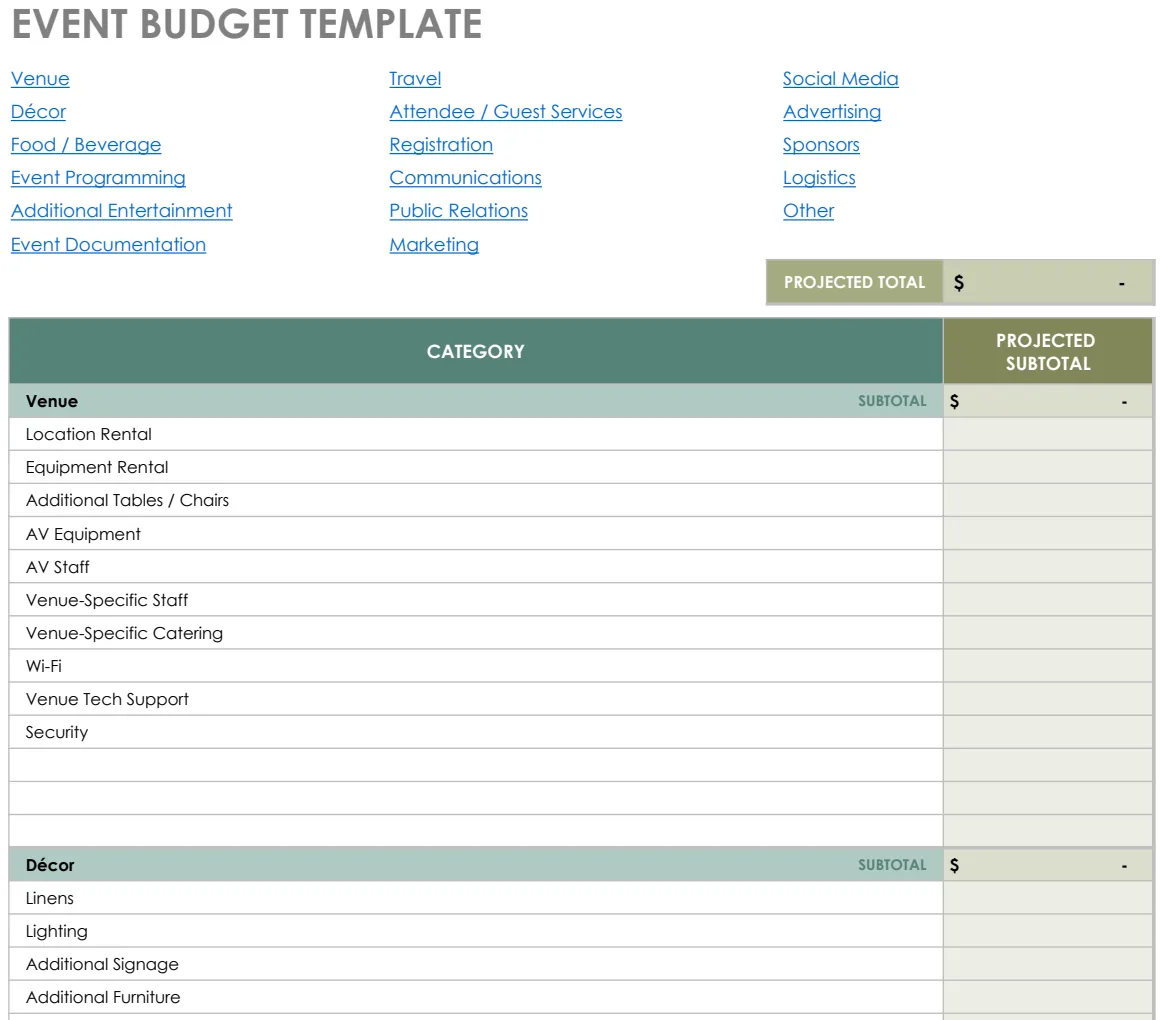Screen dimensions: 1164x1020
Task: Select Venue-Specific Catering subtotal cell
Action: [x=1047, y=633]
